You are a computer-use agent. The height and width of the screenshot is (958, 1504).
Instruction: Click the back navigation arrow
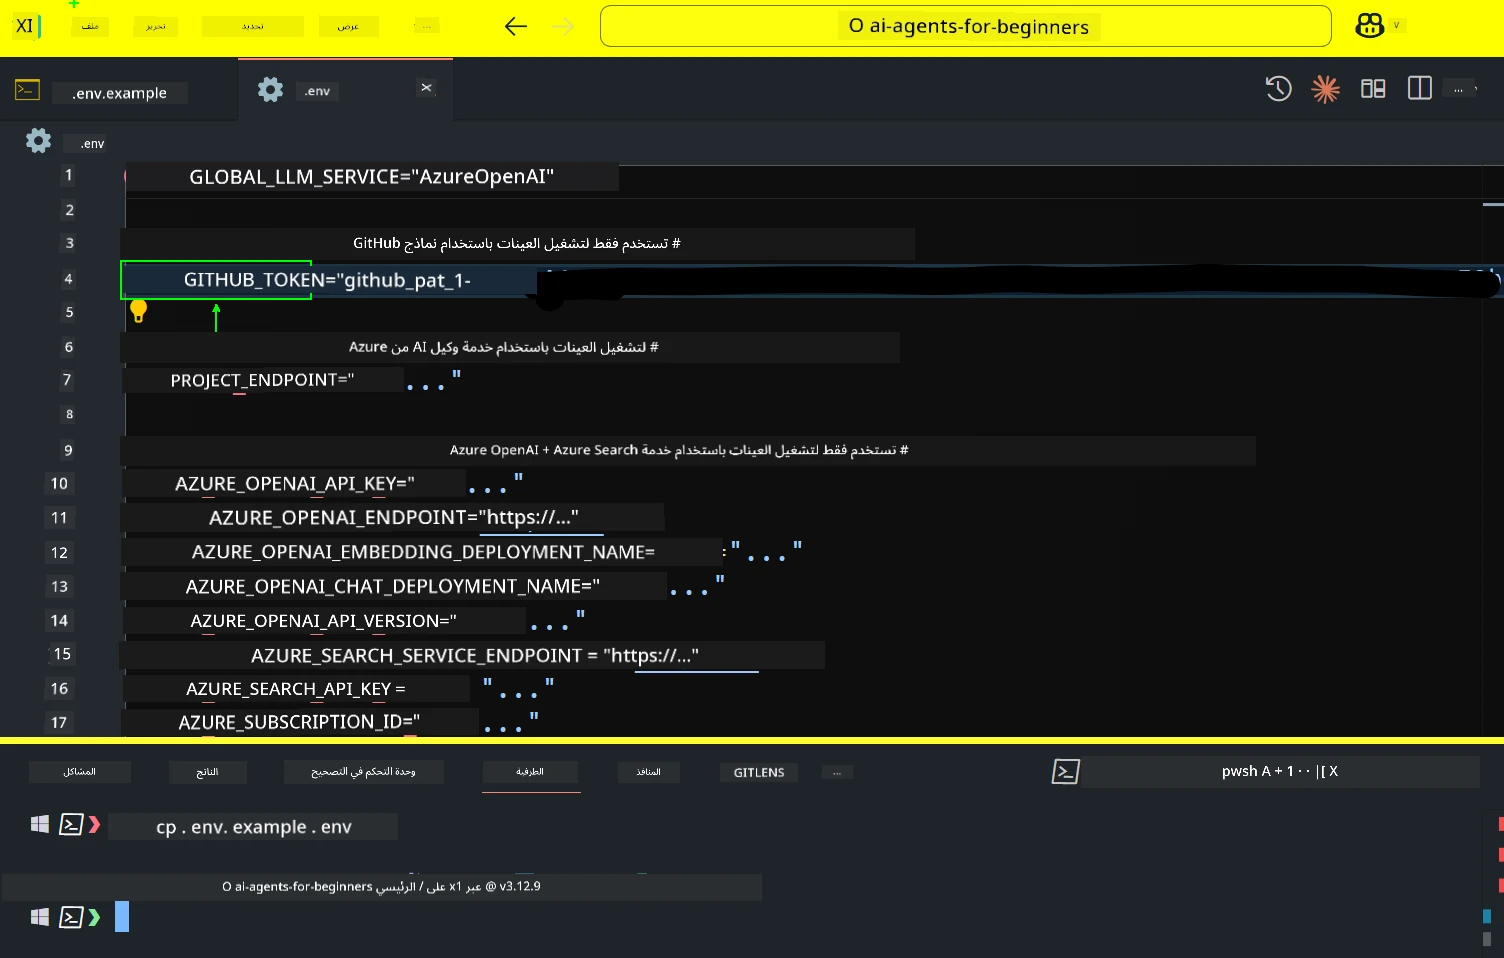pos(516,26)
